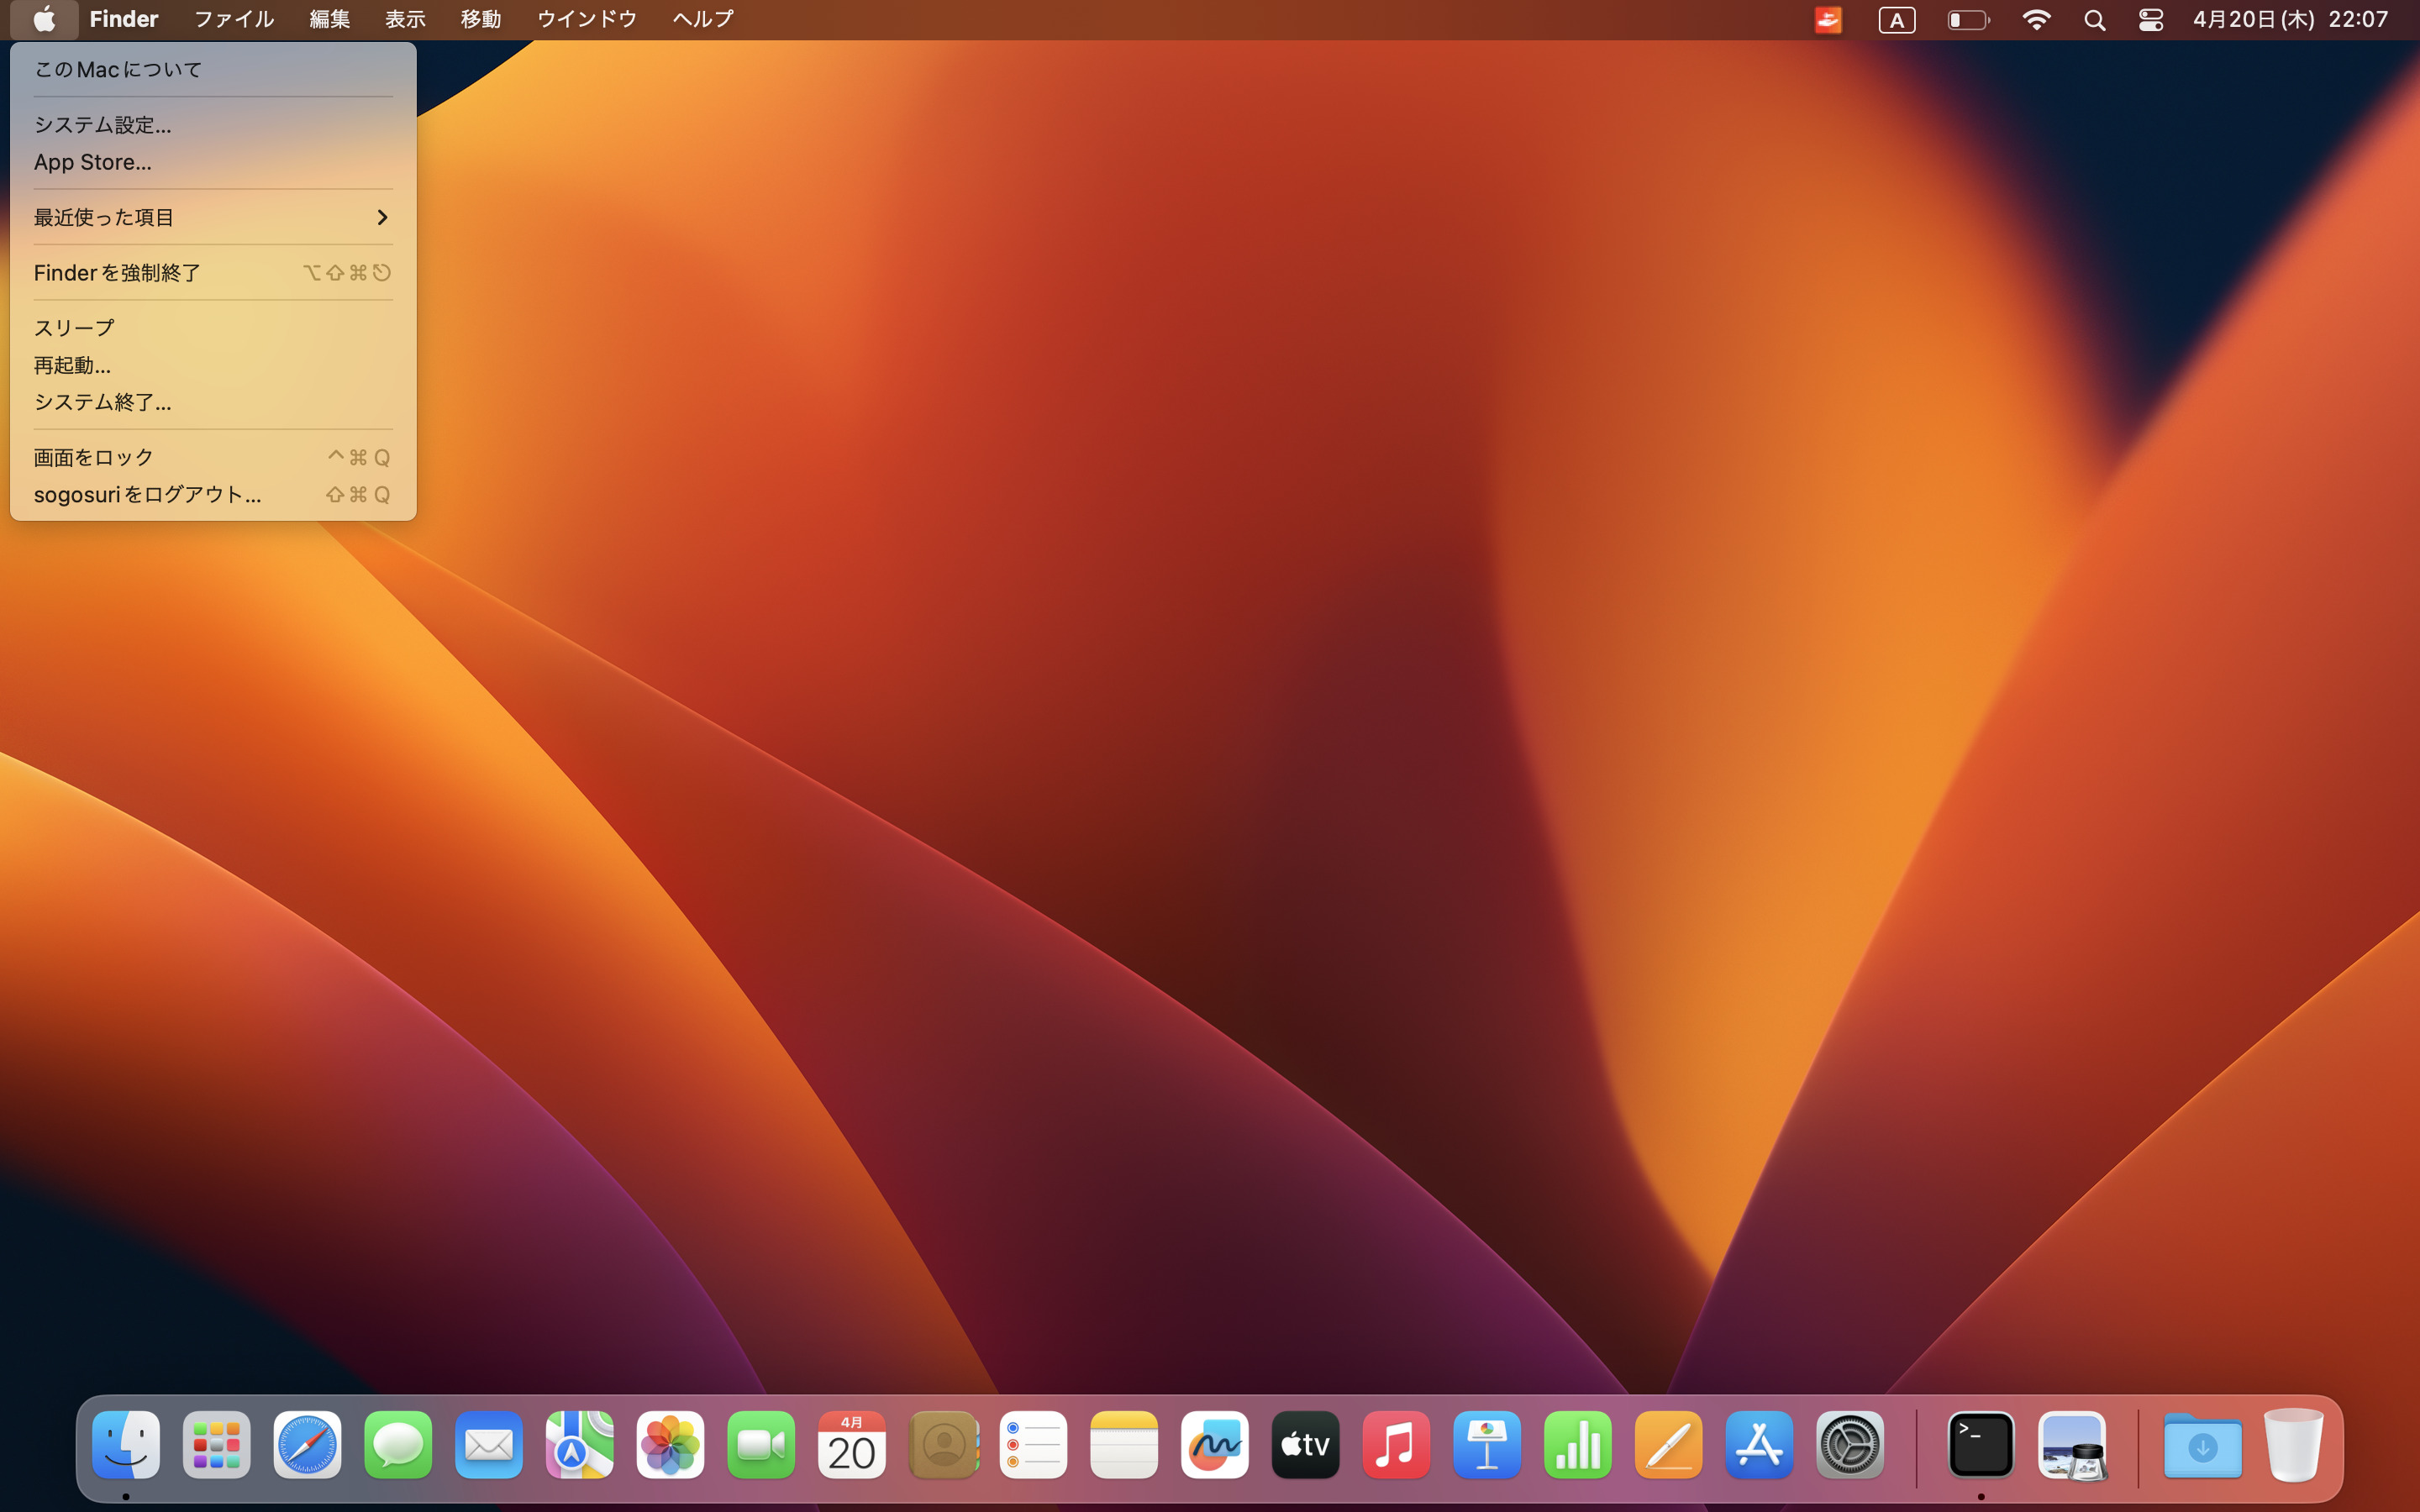The height and width of the screenshot is (1512, 2420).
Task: Open Control Center in menu bar
Action: click(x=2151, y=20)
